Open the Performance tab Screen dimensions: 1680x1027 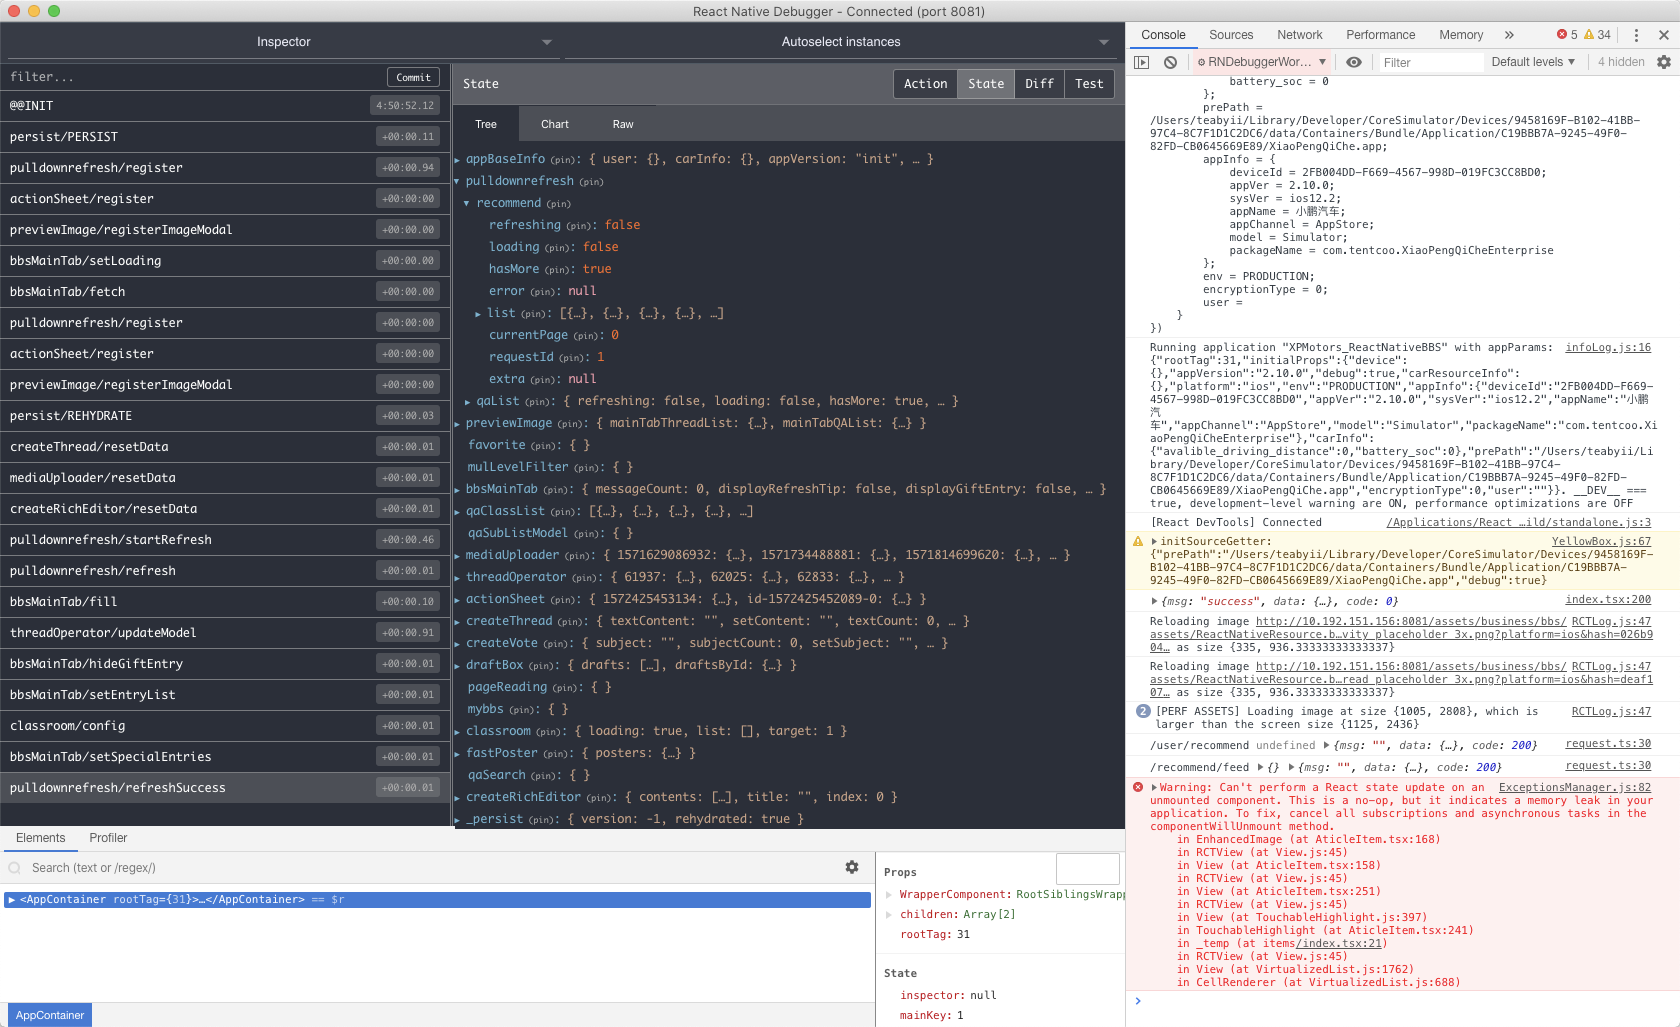point(1380,35)
